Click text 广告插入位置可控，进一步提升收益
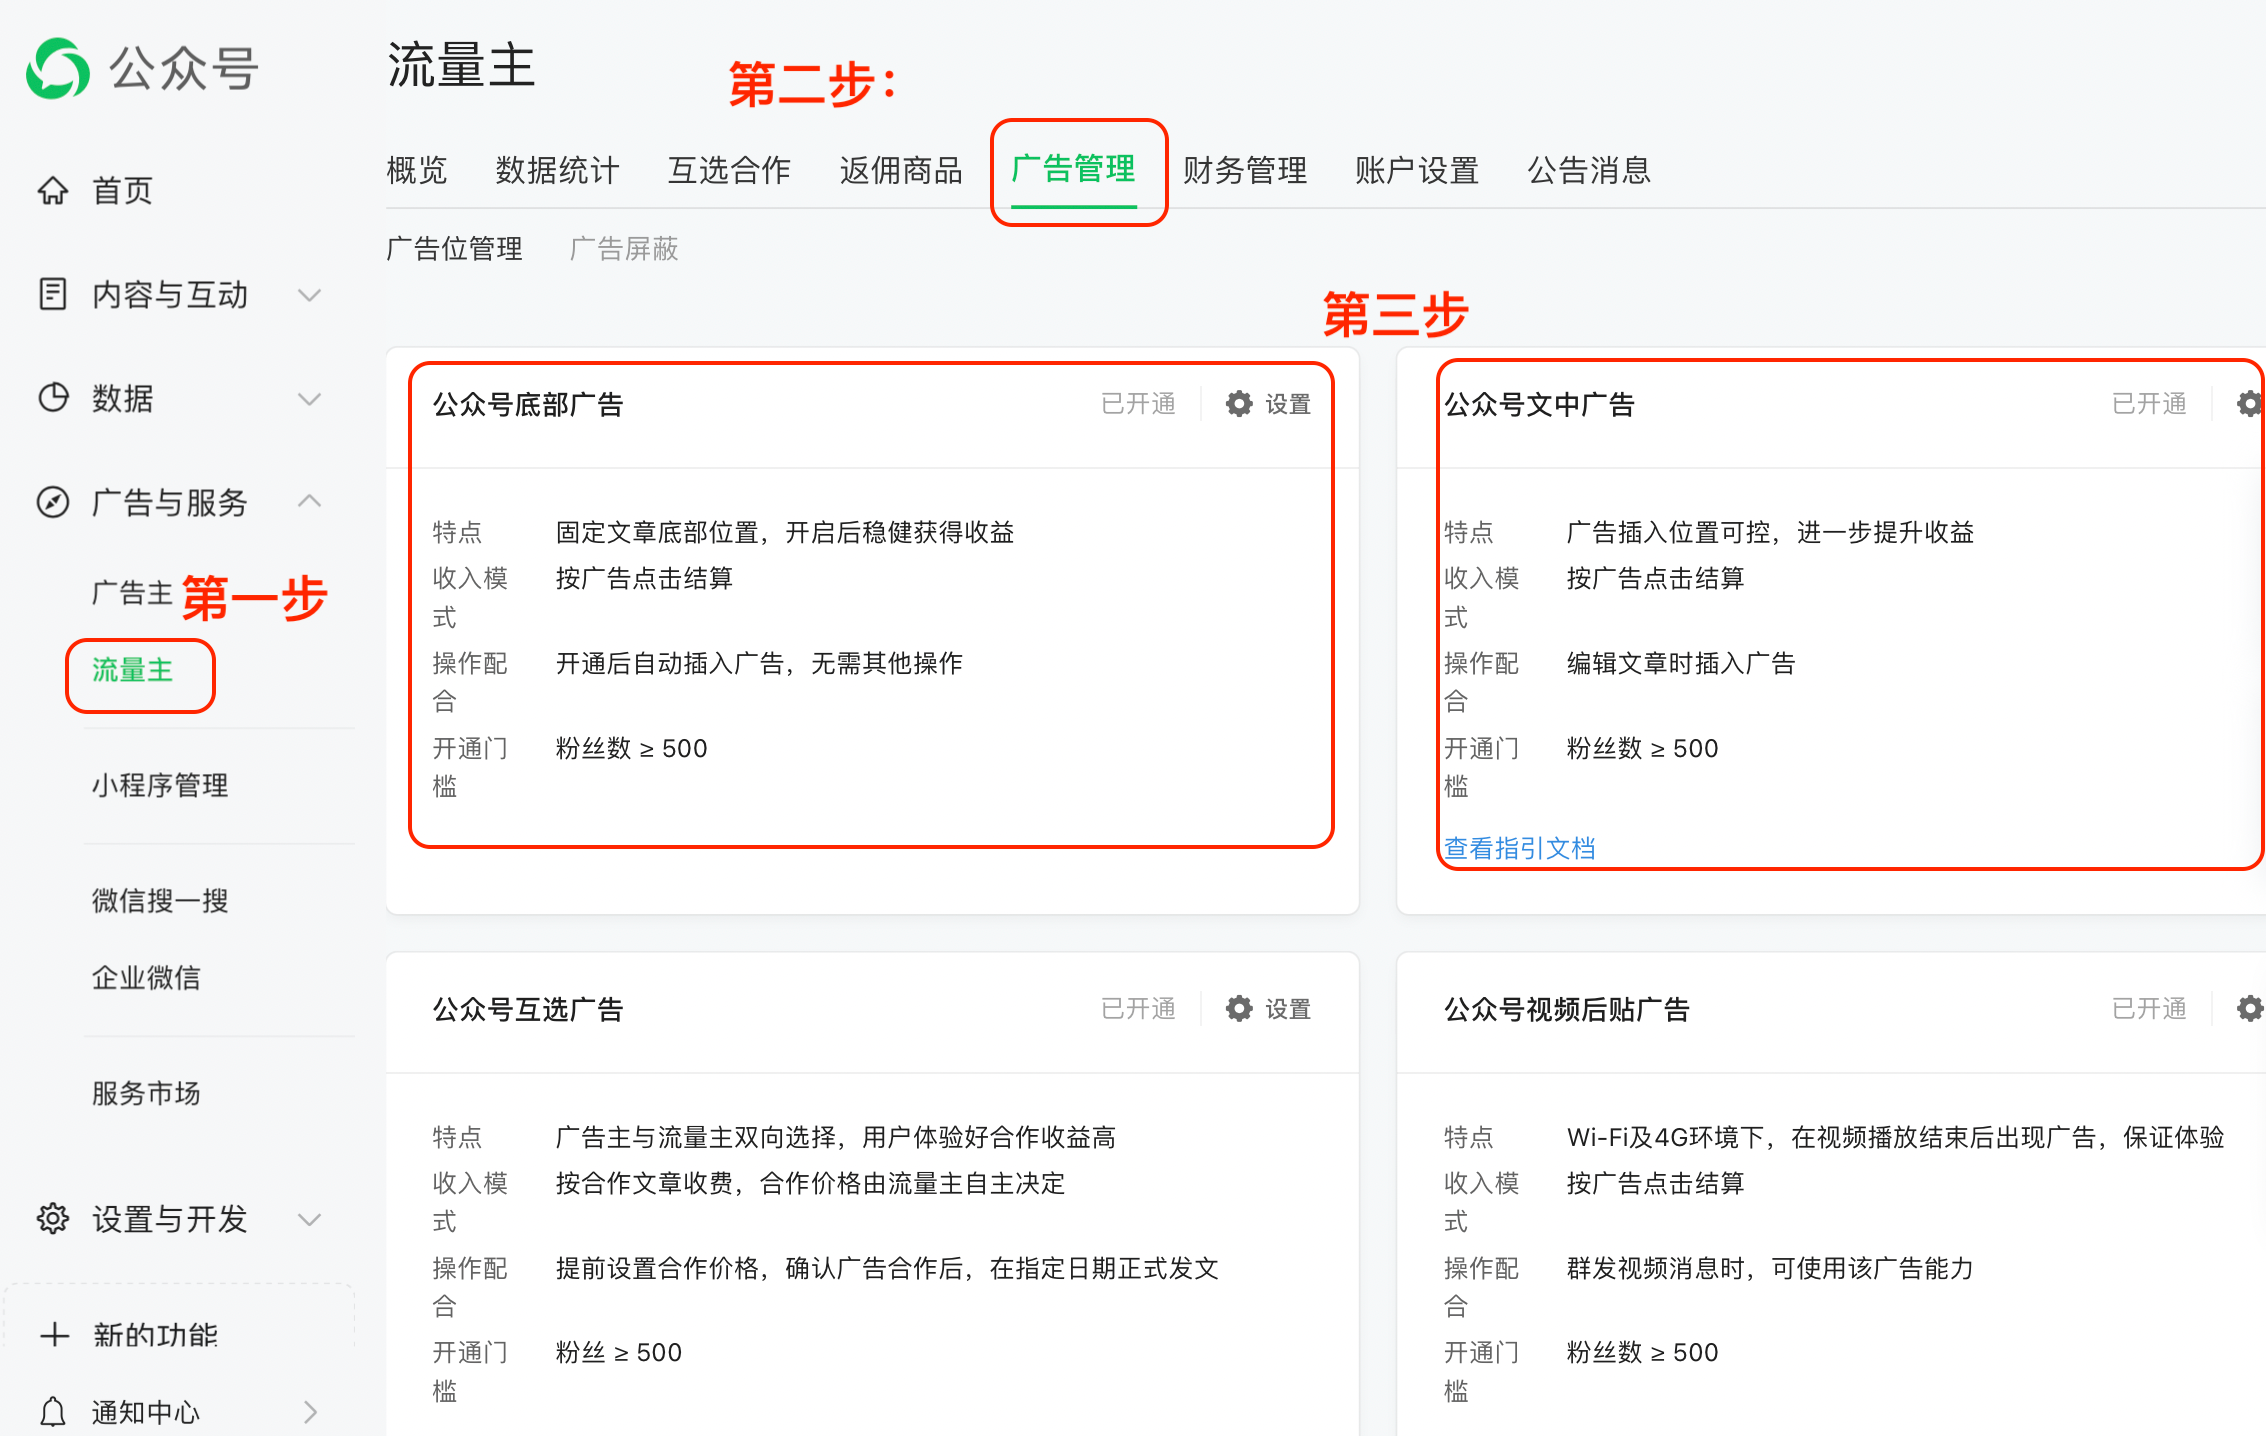This screenshot has width=2266, height=1436. (1771, 532)
